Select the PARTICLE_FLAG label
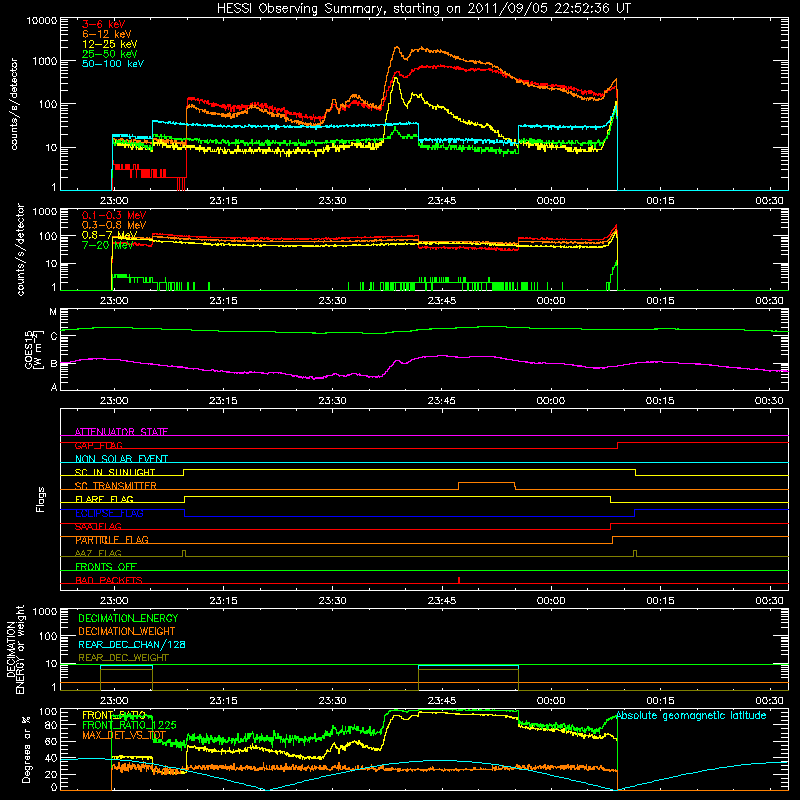This screenshot has width=800, height=800. tap(112, 540)
